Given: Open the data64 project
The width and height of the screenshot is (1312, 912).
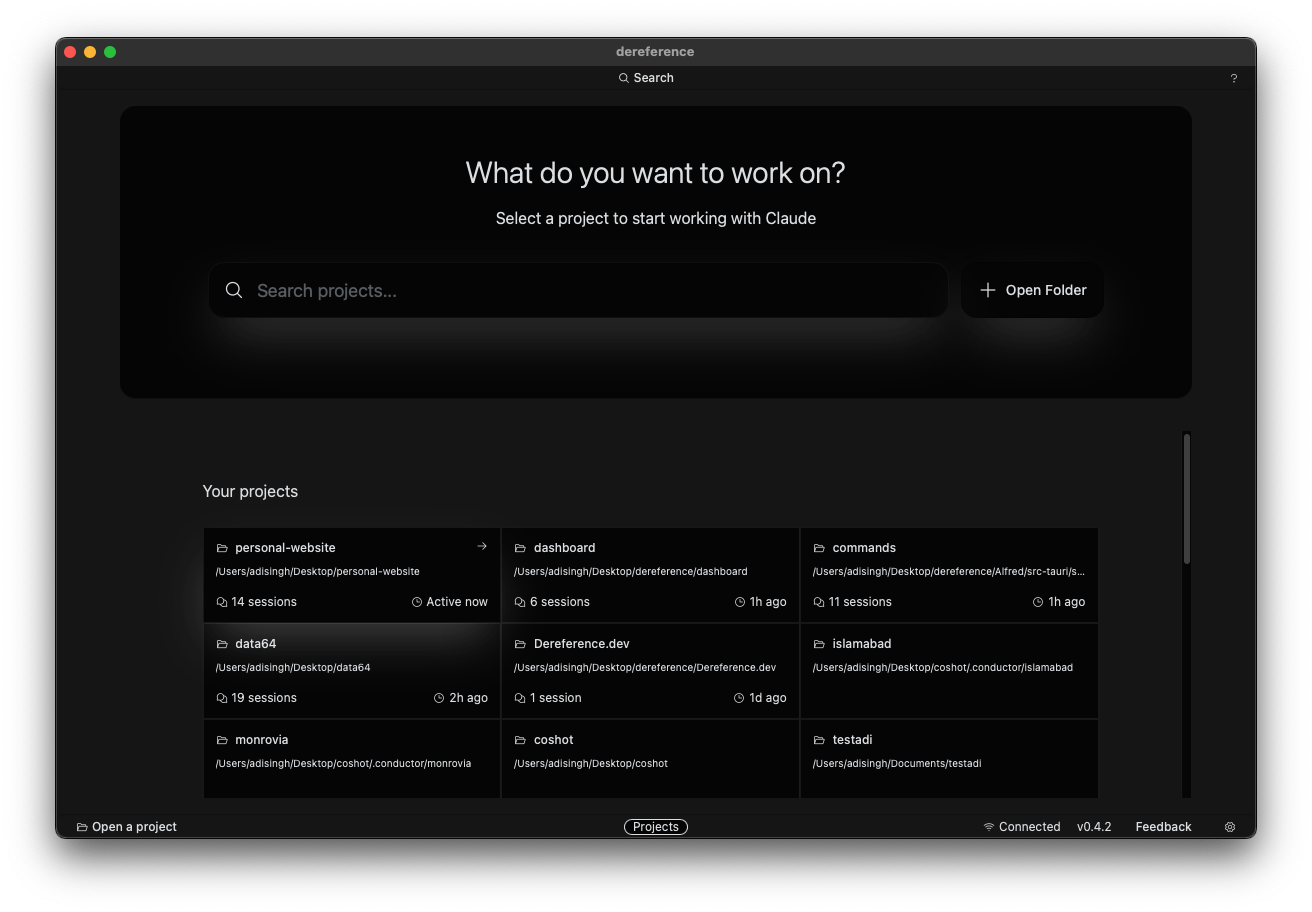Looking at the screenshot, I should [352, 671].
